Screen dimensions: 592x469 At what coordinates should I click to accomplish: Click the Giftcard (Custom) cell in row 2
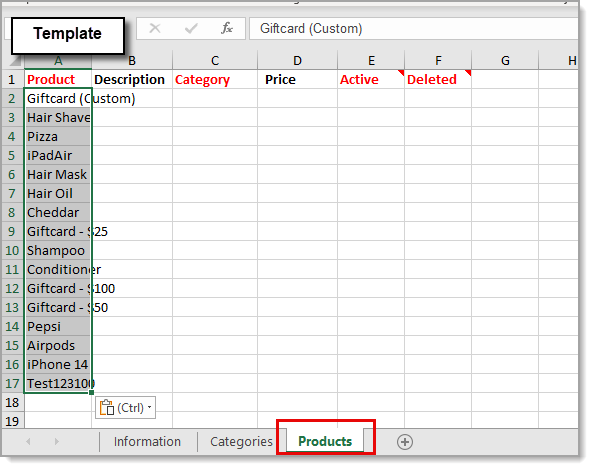(58, 98)
